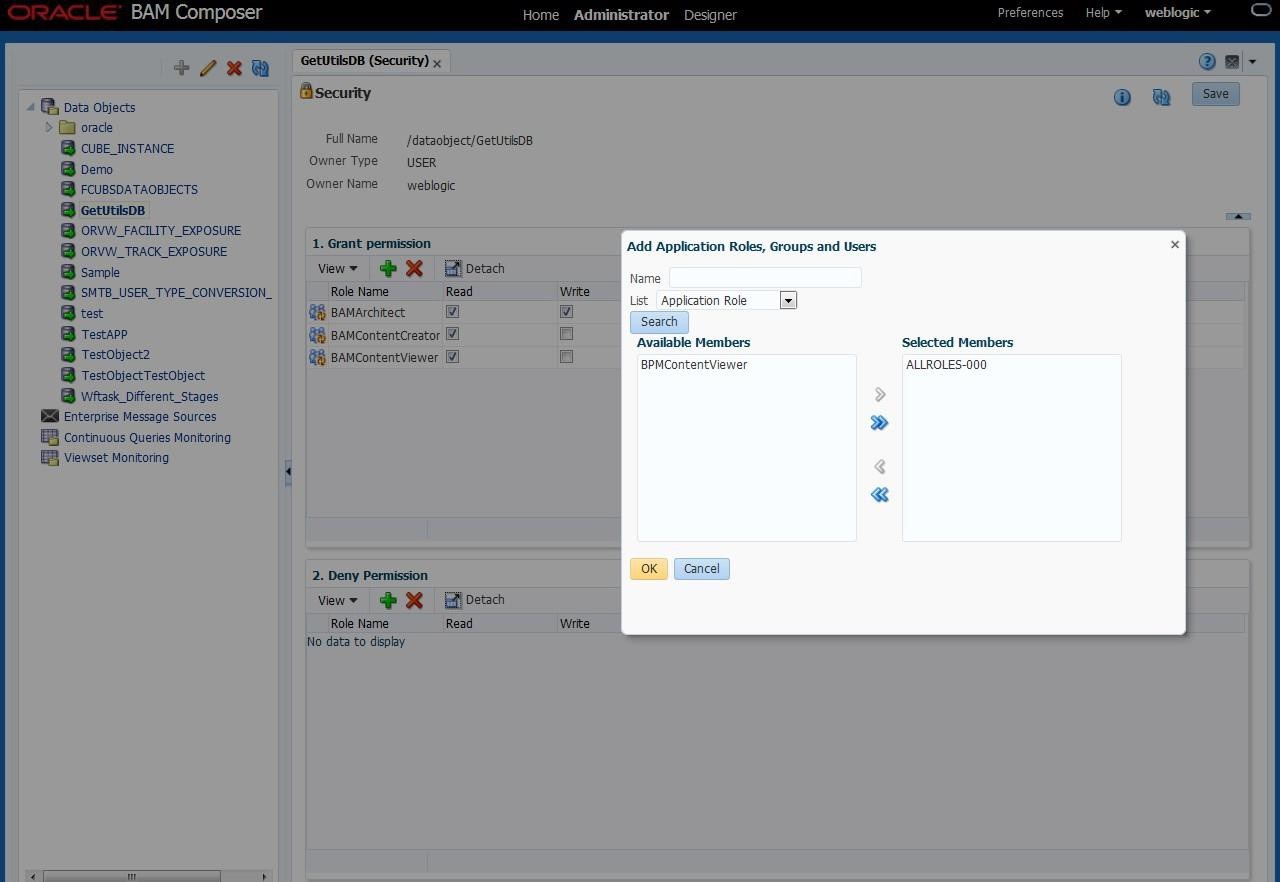Click the blue info icon

pos(1122,97)
